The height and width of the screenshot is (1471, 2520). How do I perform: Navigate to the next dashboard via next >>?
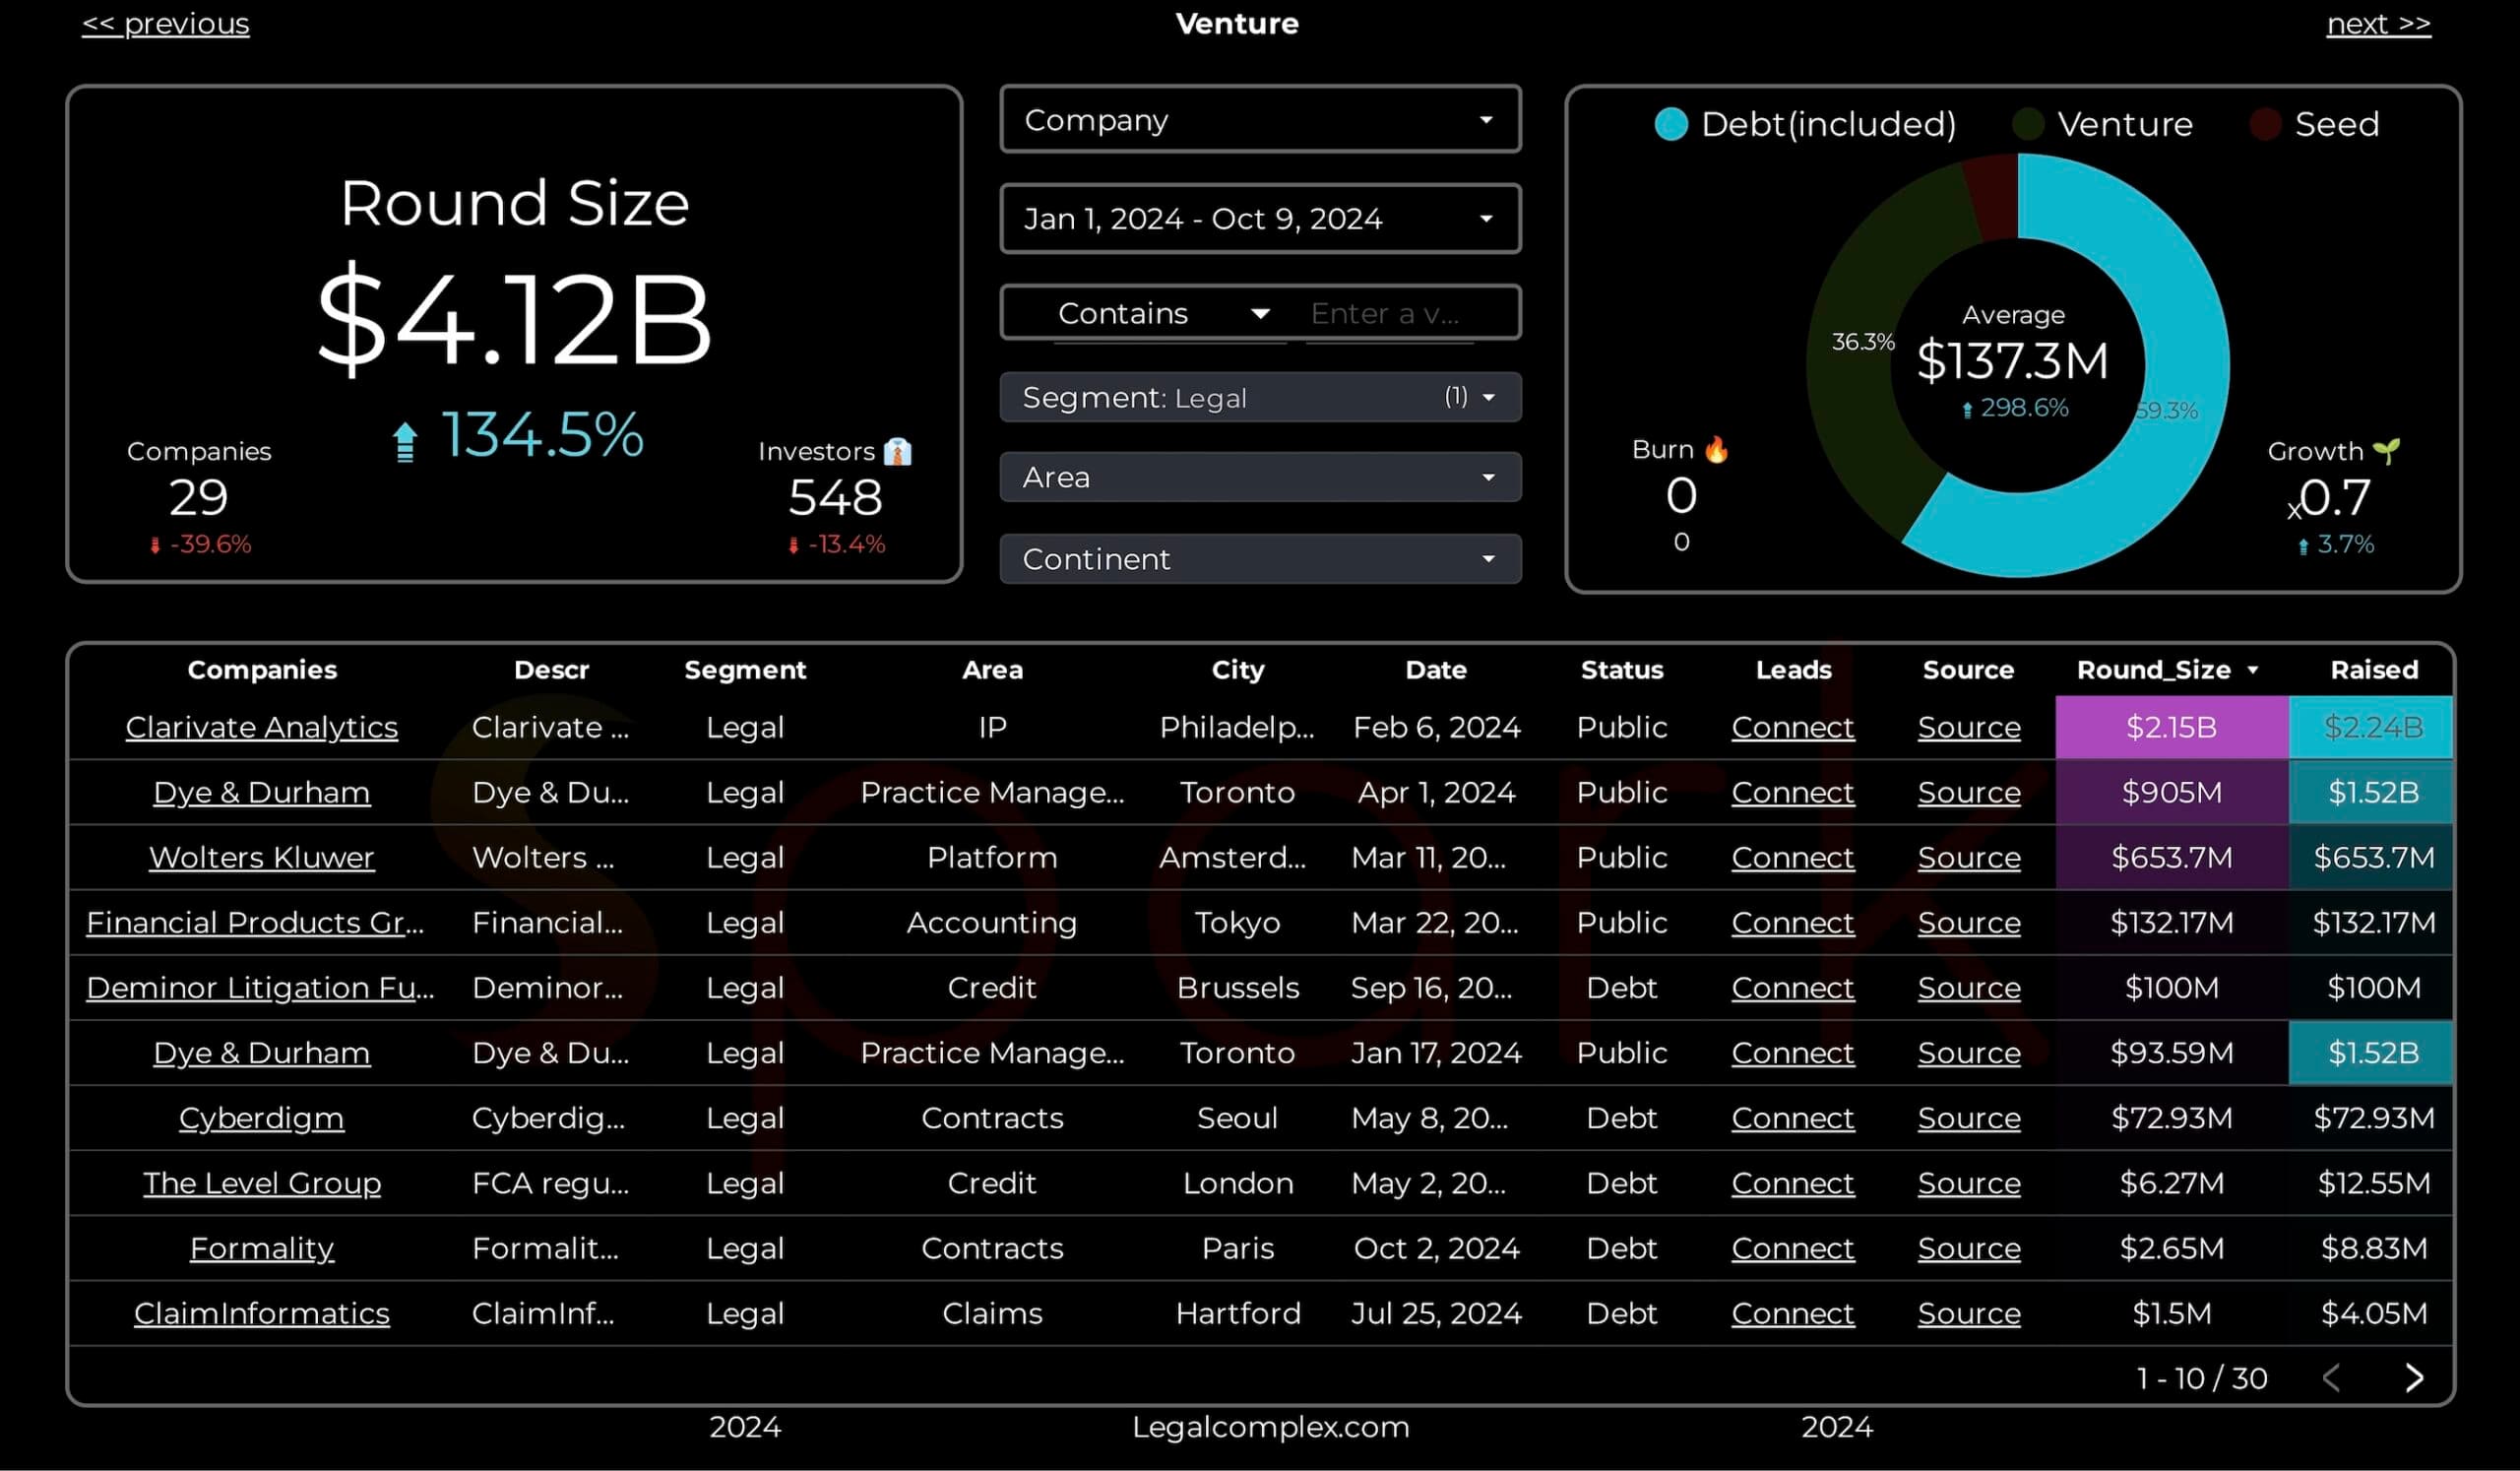point(2378,23)
